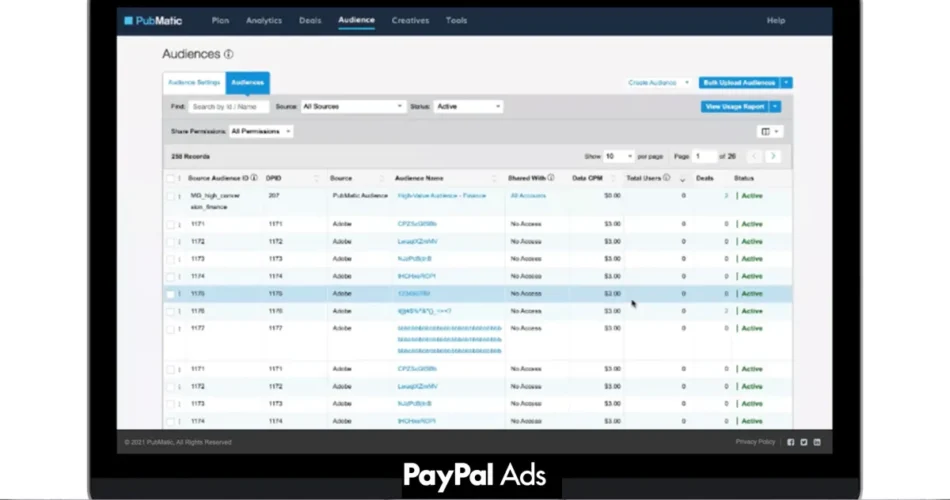Select the Audiences tab
Screen dimensions: 950x500
coord(248,83)
